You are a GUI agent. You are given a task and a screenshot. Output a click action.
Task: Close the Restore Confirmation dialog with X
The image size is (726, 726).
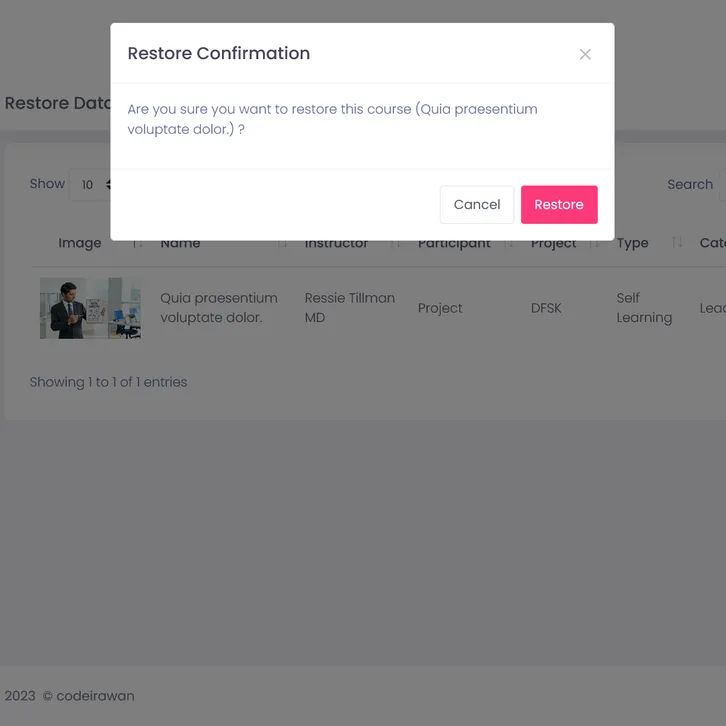tap(585, 54)
